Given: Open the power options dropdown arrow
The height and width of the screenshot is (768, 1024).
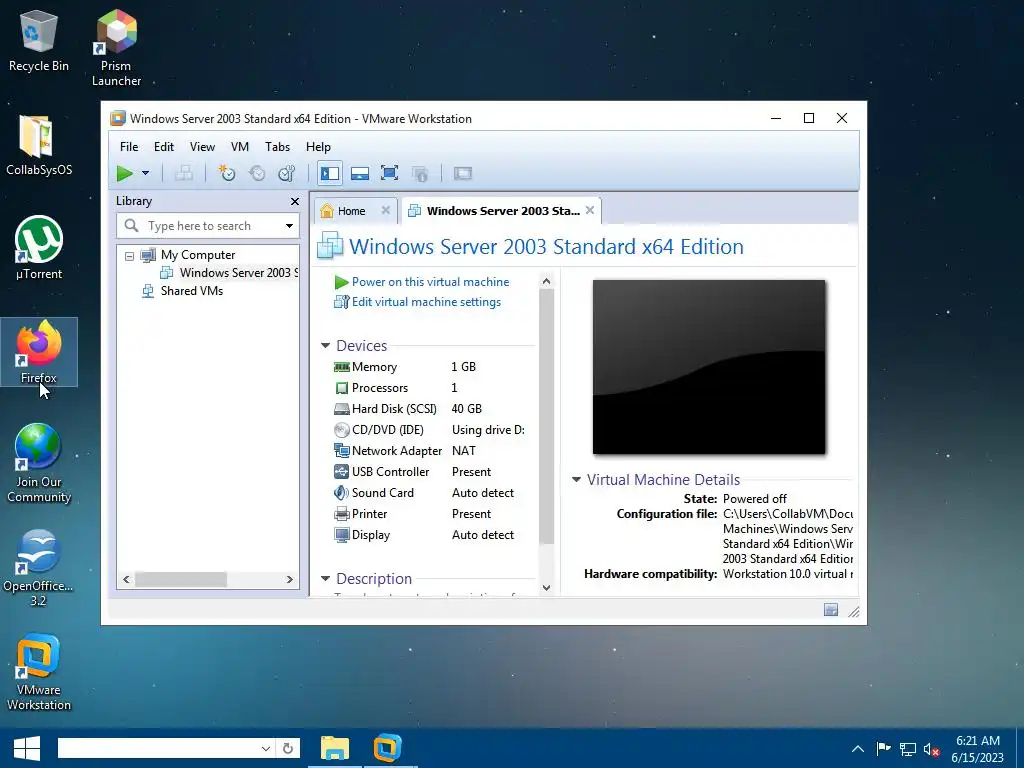Looking at the screenshot, I should pyautogui.click(x=146, y=173).
